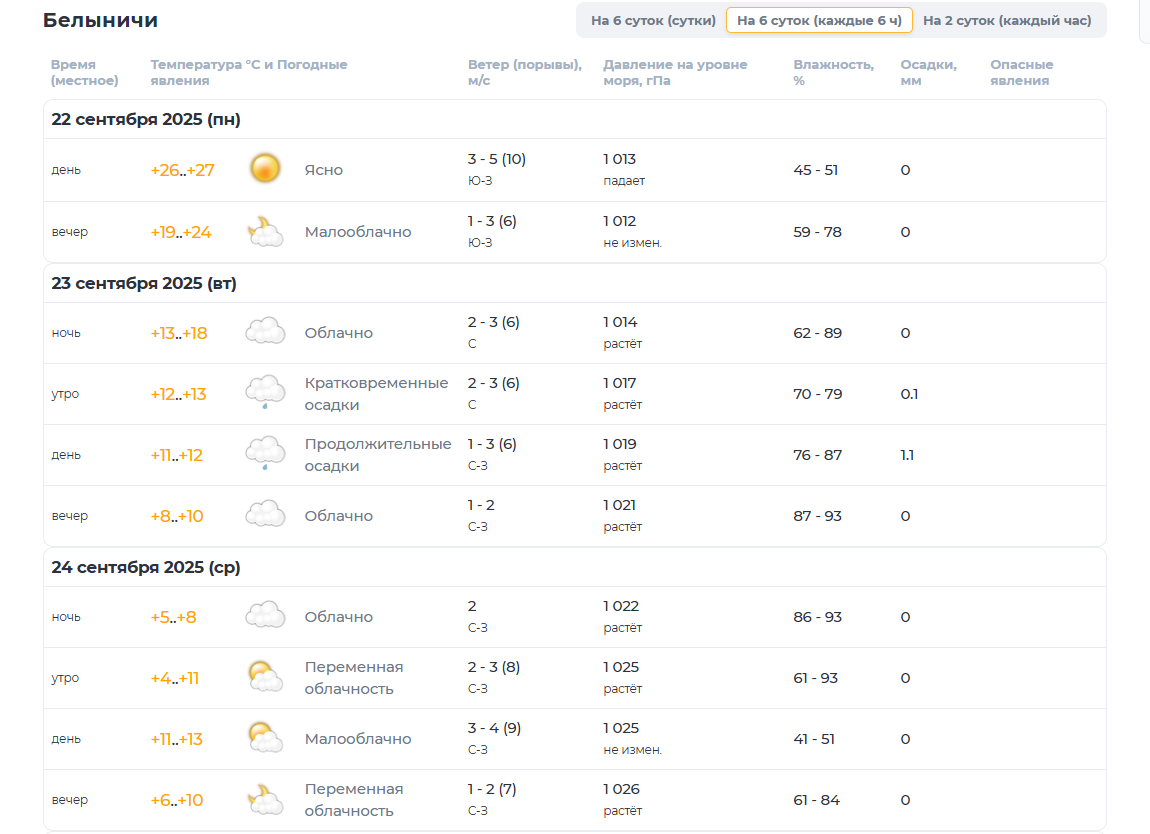Click the moon-cloud icon for 22 September evening
Image resolution: width=1150 pixels, height=834 pixels.
(265, 232)
